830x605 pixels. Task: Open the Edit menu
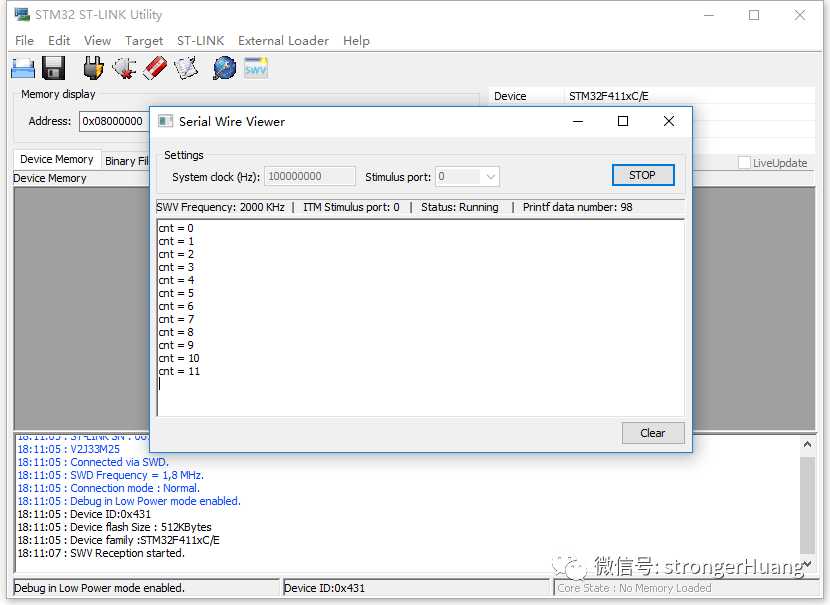pyautogui.click(x=59, y=41)
